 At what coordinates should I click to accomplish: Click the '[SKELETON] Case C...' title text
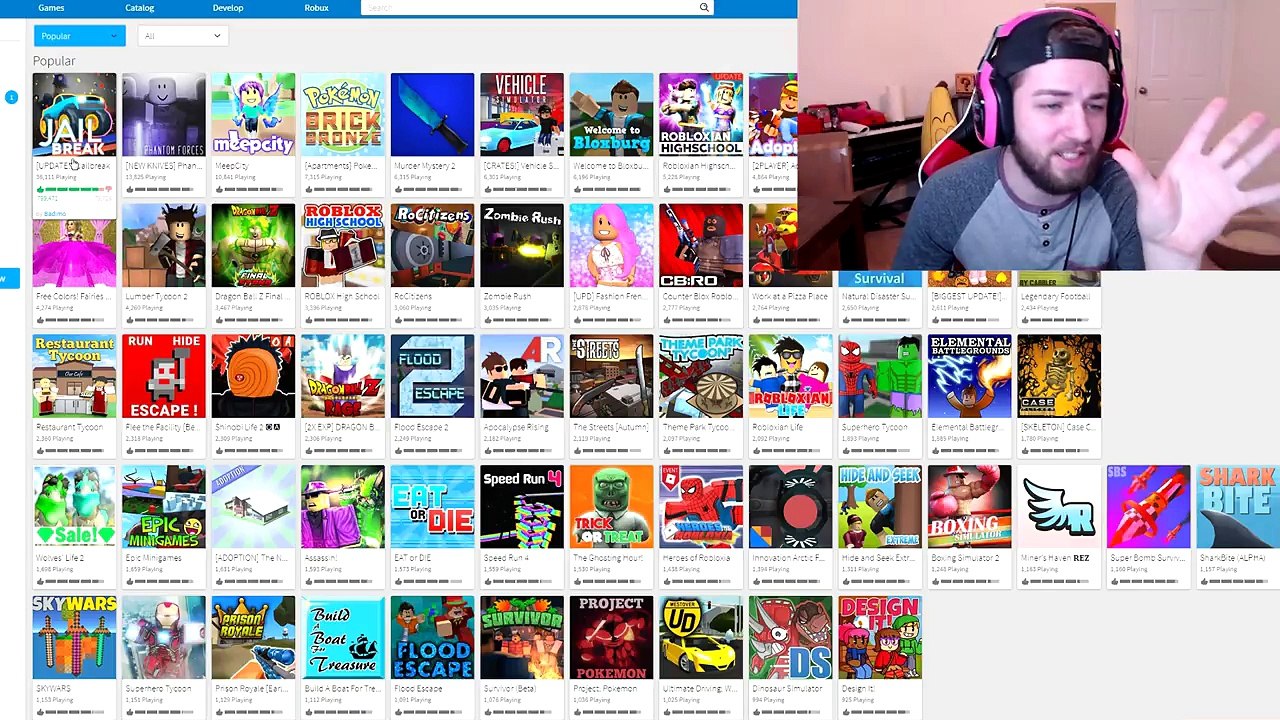[x=1057, y=428]
